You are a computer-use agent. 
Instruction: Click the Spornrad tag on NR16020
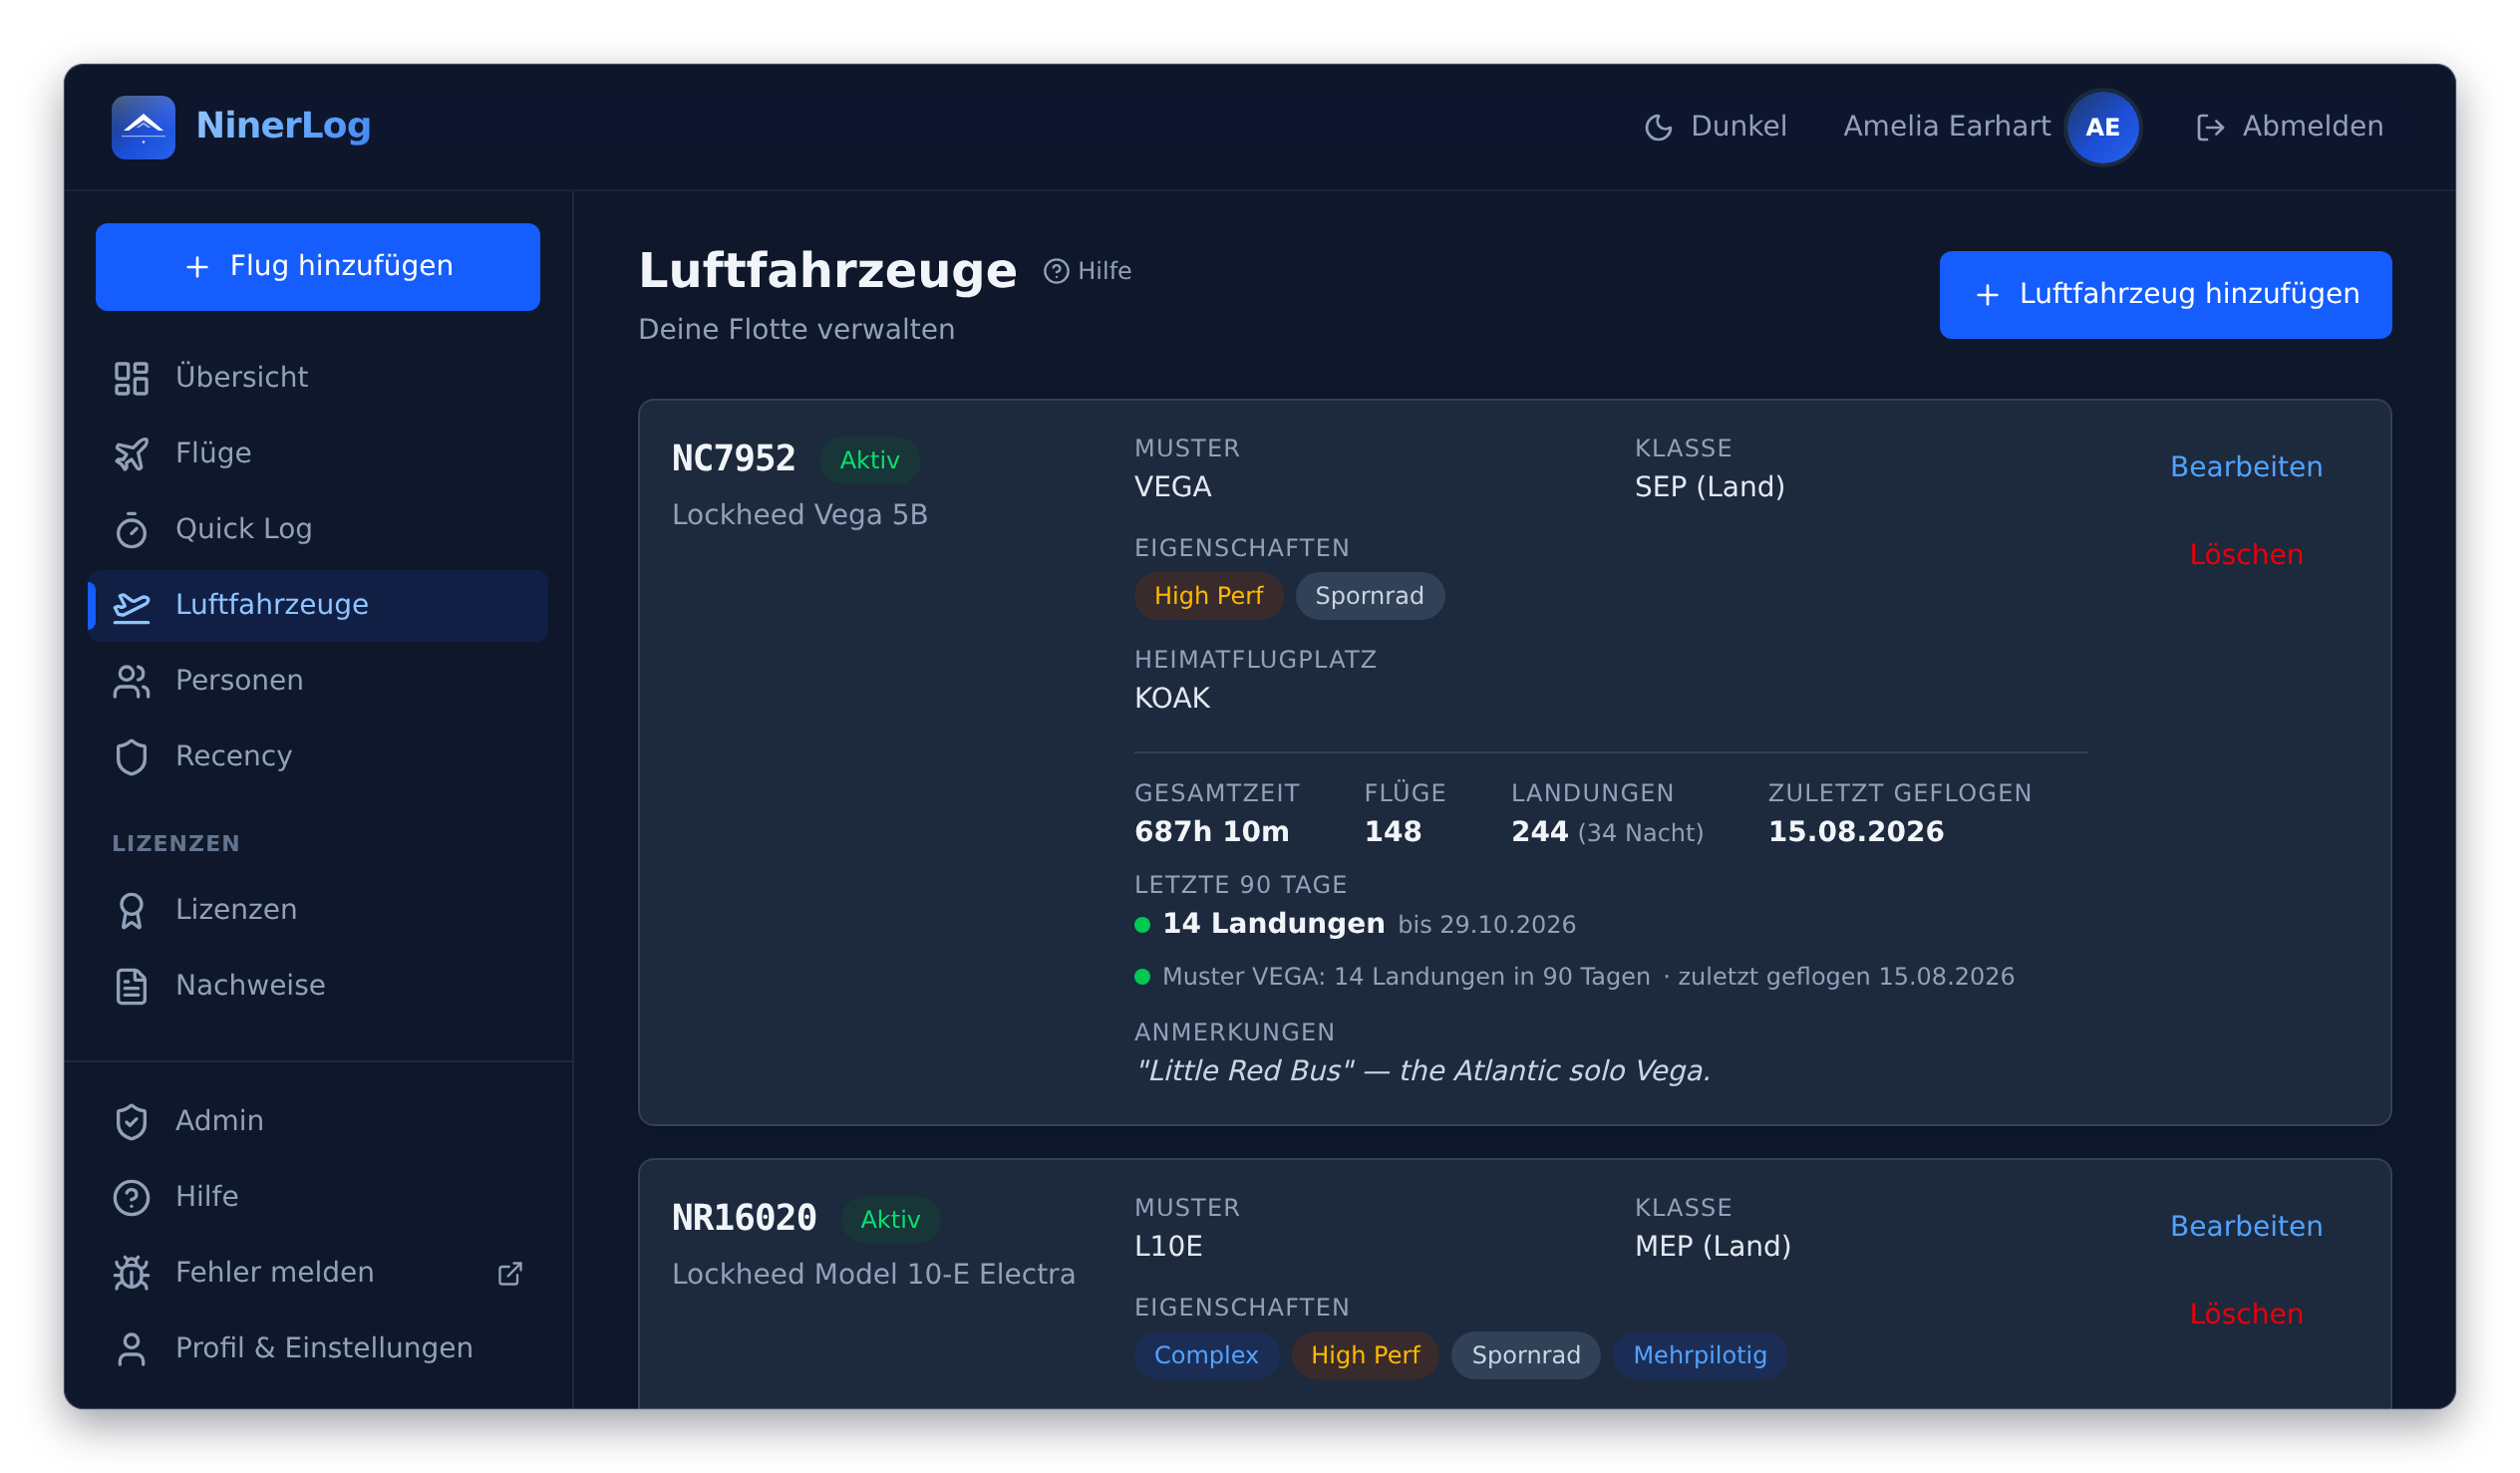(1526, 1356)
